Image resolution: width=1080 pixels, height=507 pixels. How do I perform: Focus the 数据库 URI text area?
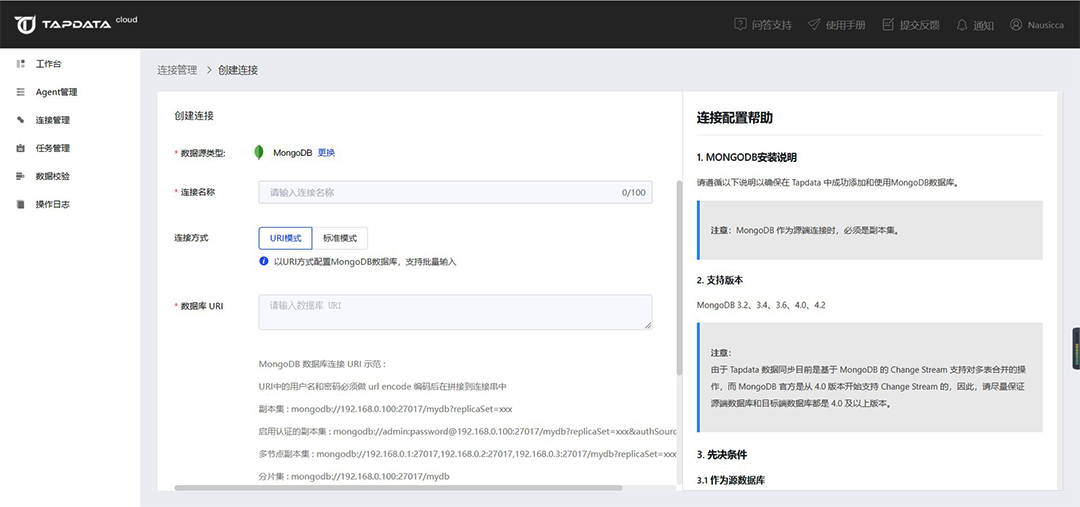point(455,312)
